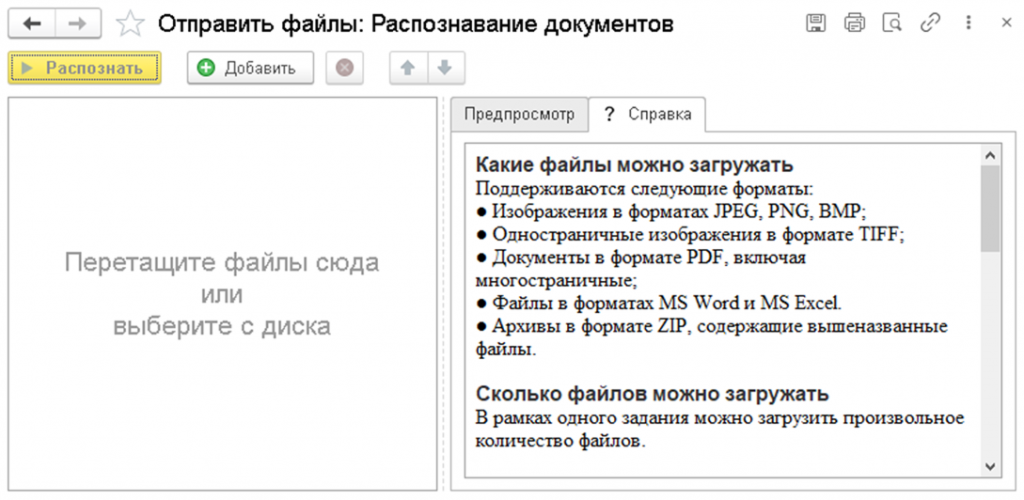Close the Отправить файлы form
Screen dimensions: 1024x500
tap(1006, 23)
